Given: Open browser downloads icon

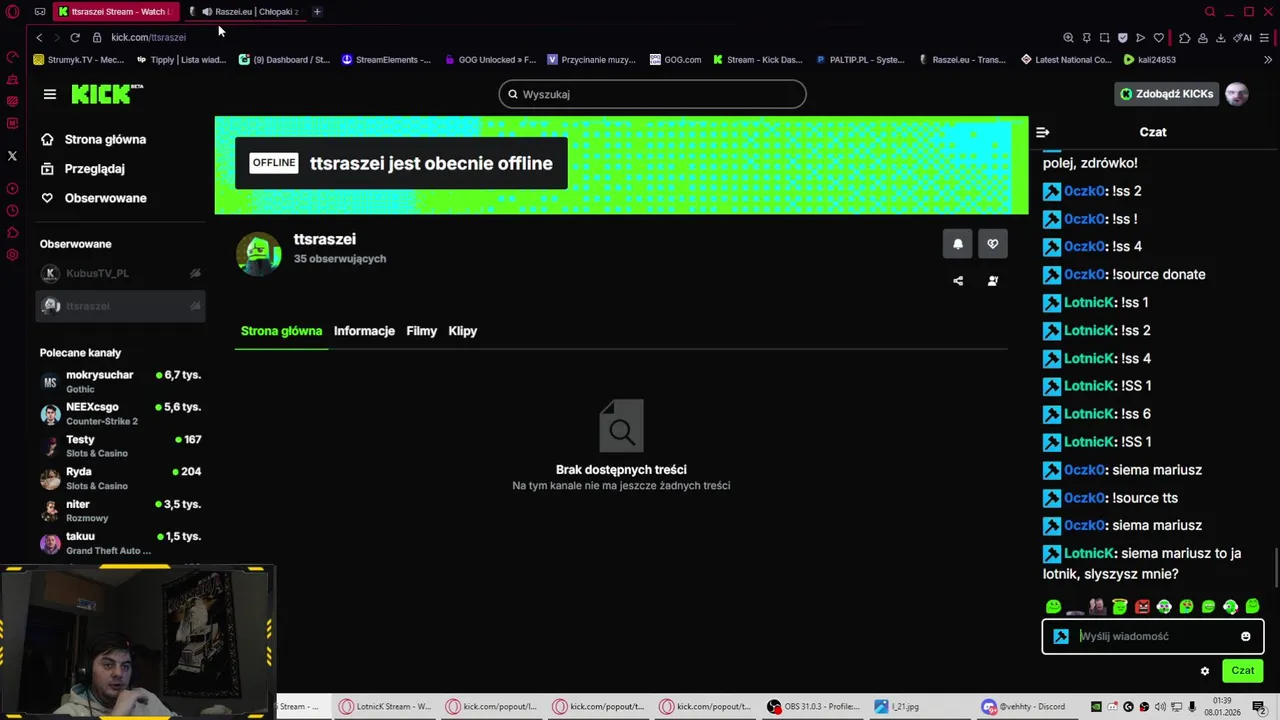Looking at the screenshot, I should [1220, 38].
